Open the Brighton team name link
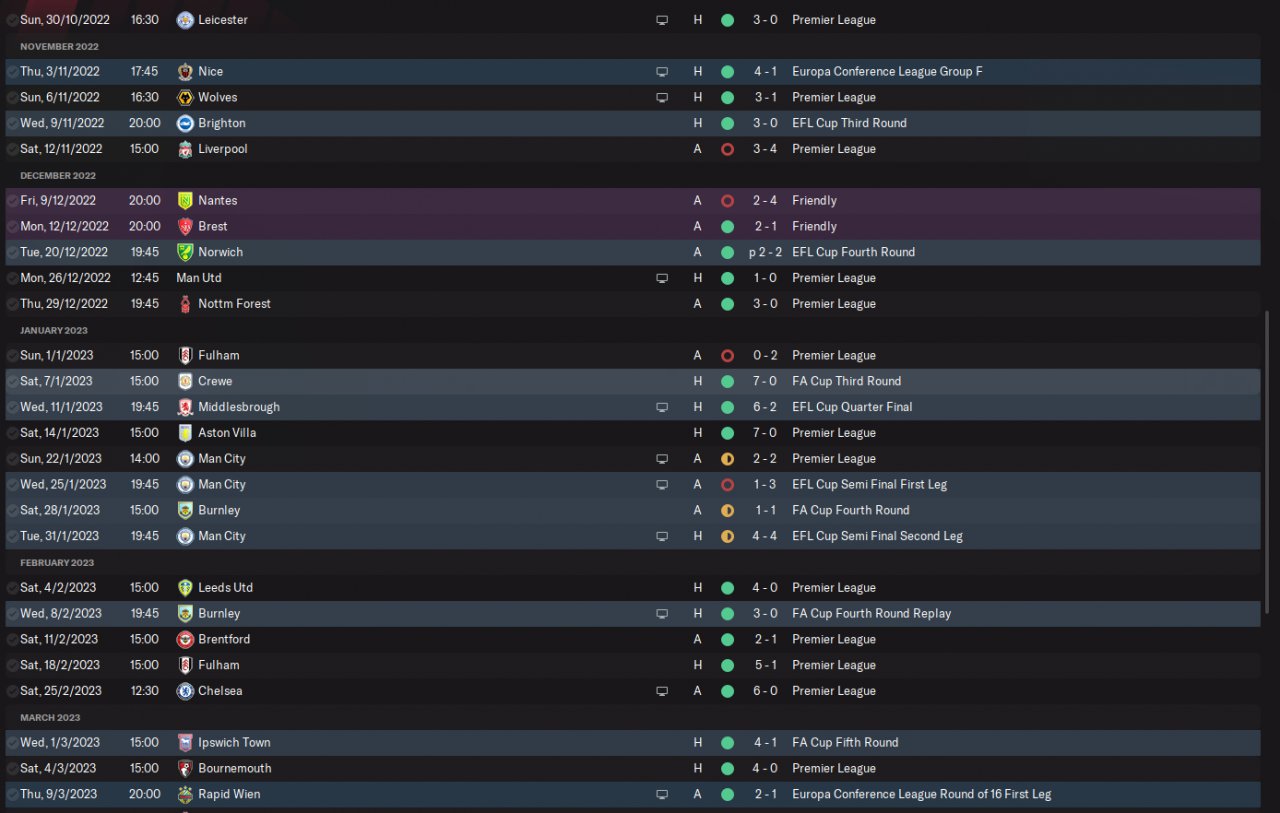1280x813 pixels. pyautogui.click(x=221, y=123)
